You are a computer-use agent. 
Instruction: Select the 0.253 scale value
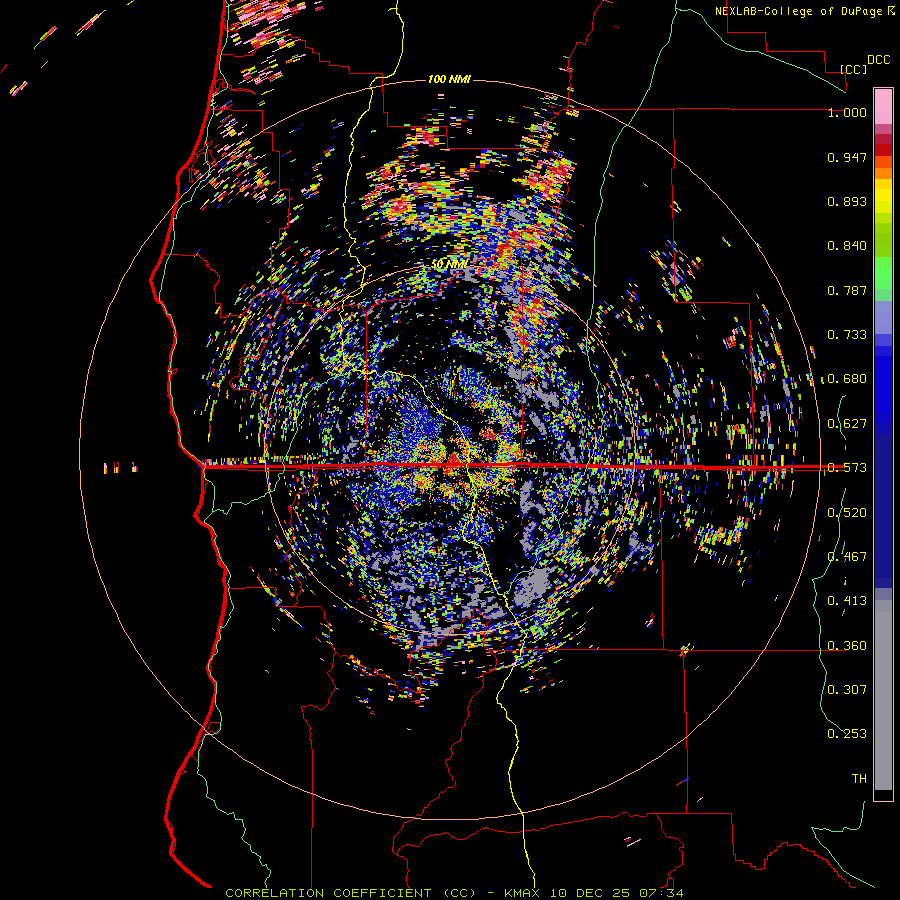tap(847, 734)
